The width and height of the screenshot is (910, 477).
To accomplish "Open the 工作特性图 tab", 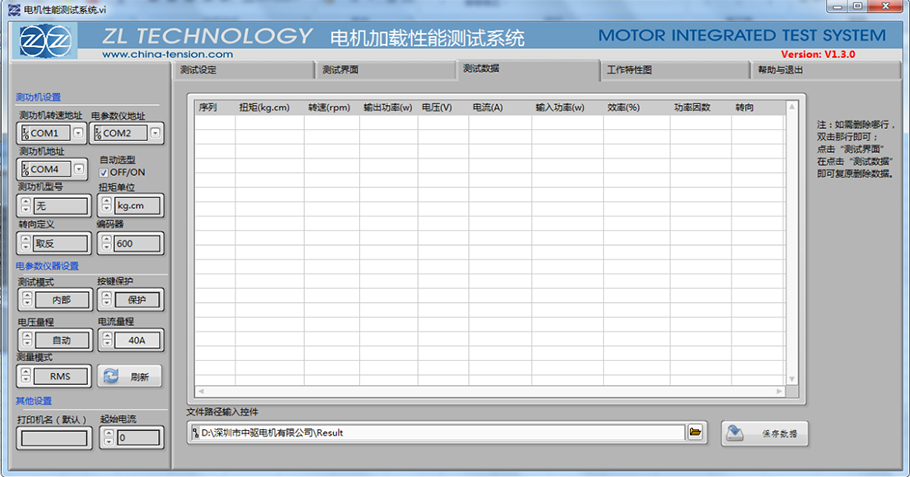I will point(629,70).
